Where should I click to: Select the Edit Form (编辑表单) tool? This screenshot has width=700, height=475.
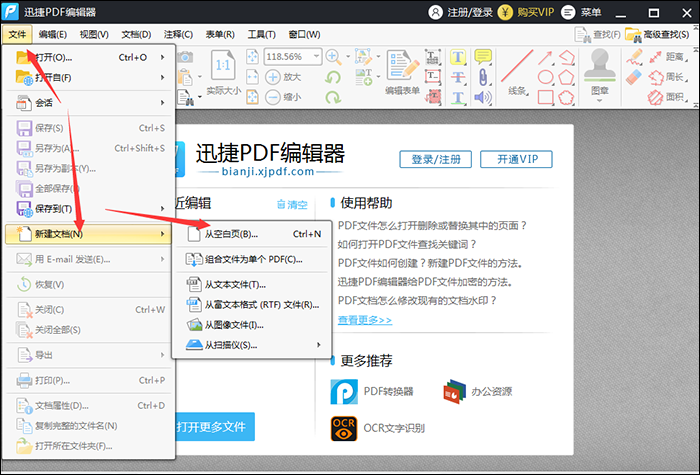(x=403, y=72)
